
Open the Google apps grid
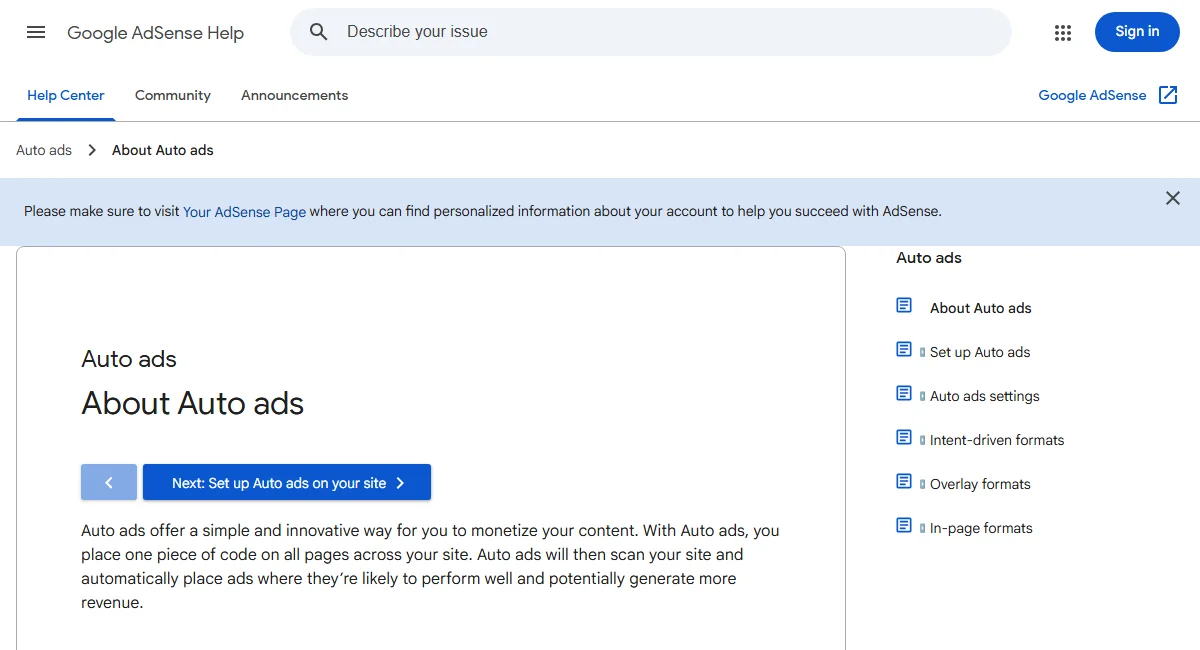(1063, 33)
